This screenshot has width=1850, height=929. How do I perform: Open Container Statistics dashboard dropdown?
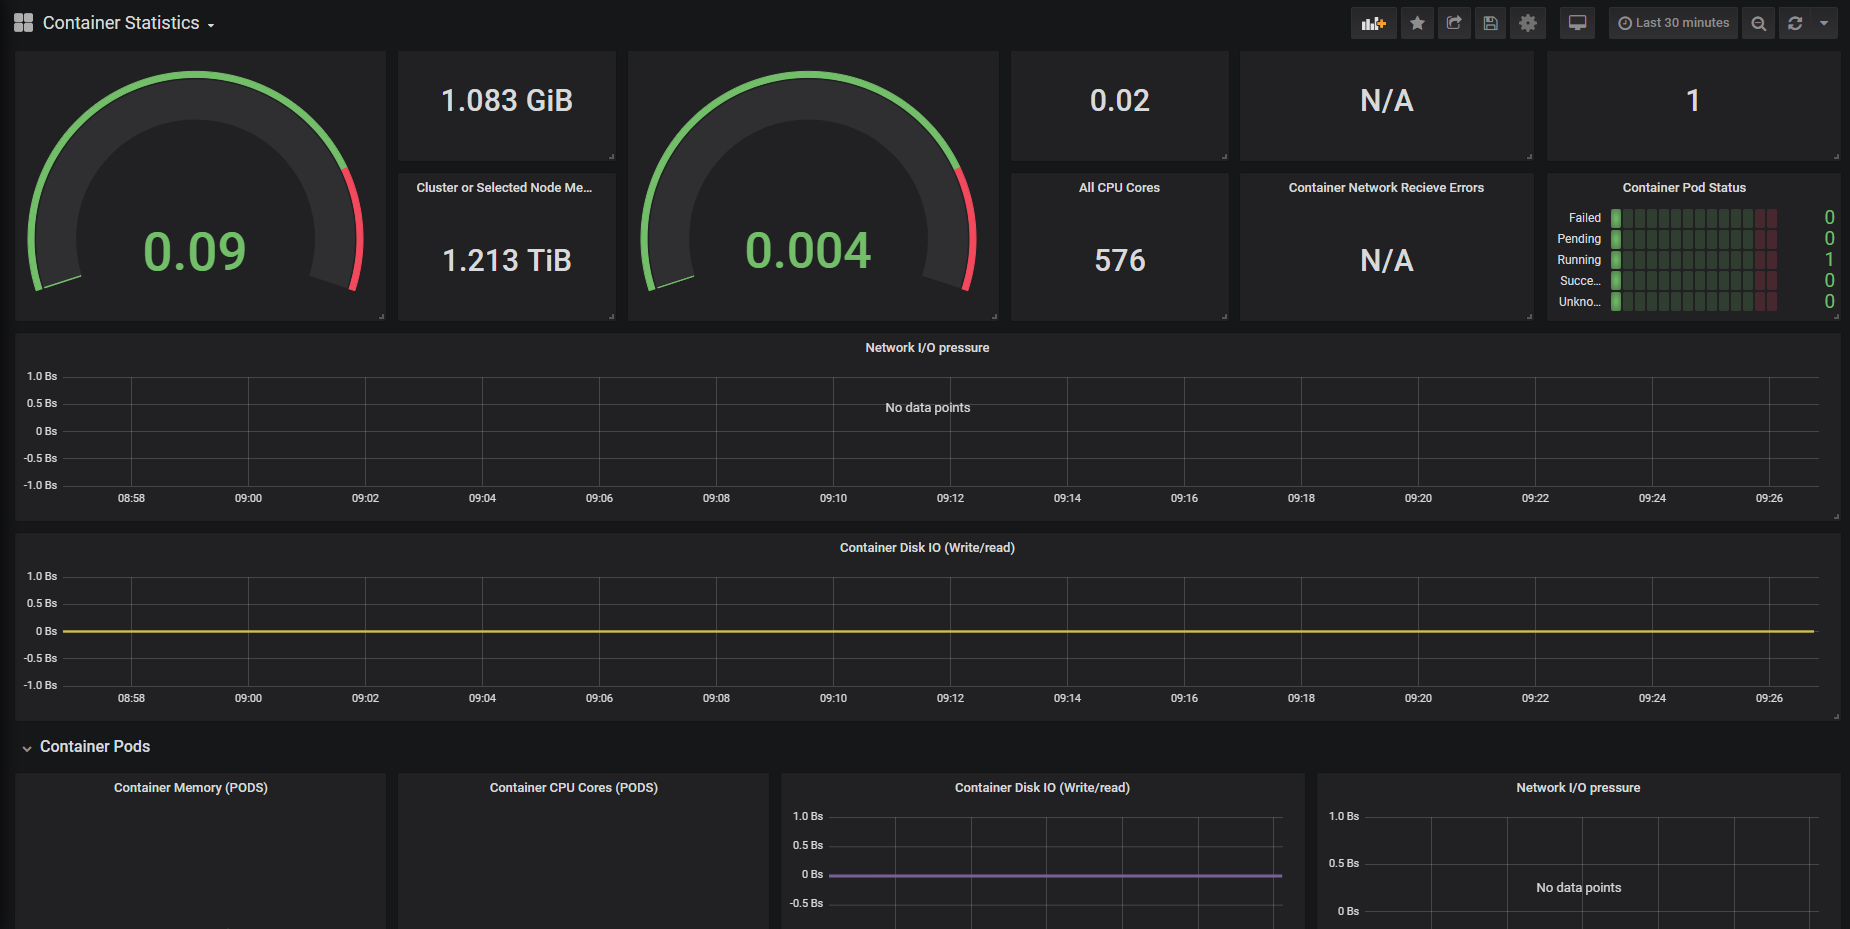(x=128, y=23)
